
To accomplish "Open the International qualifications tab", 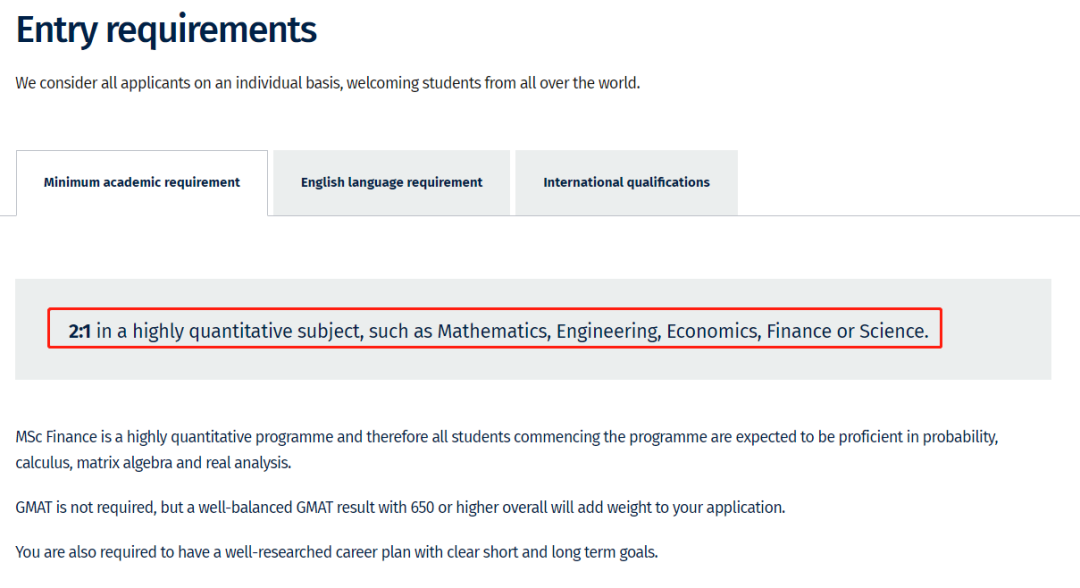I will [626, 182].
